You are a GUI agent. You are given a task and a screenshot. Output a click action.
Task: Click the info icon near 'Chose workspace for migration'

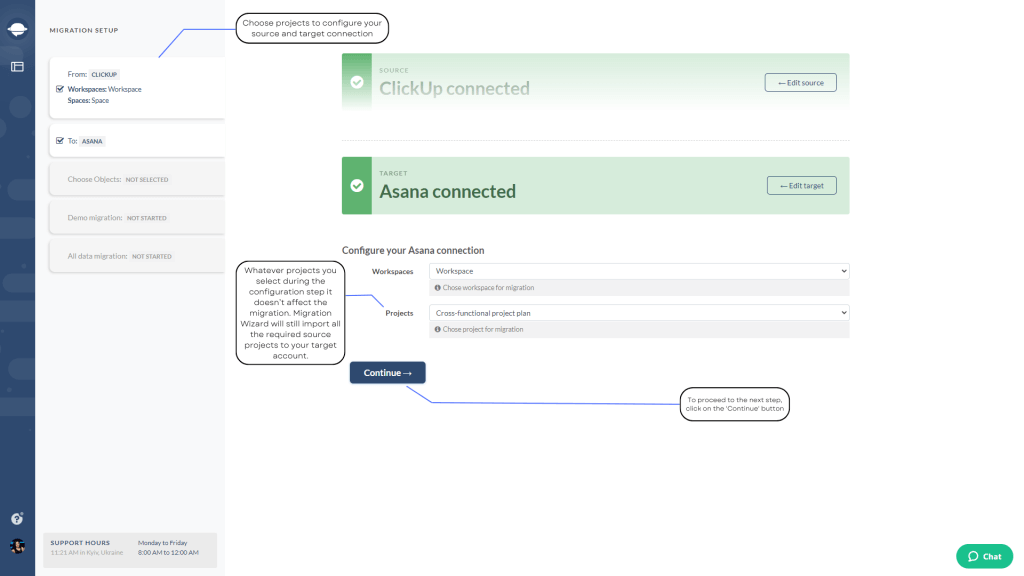[438, 287]
